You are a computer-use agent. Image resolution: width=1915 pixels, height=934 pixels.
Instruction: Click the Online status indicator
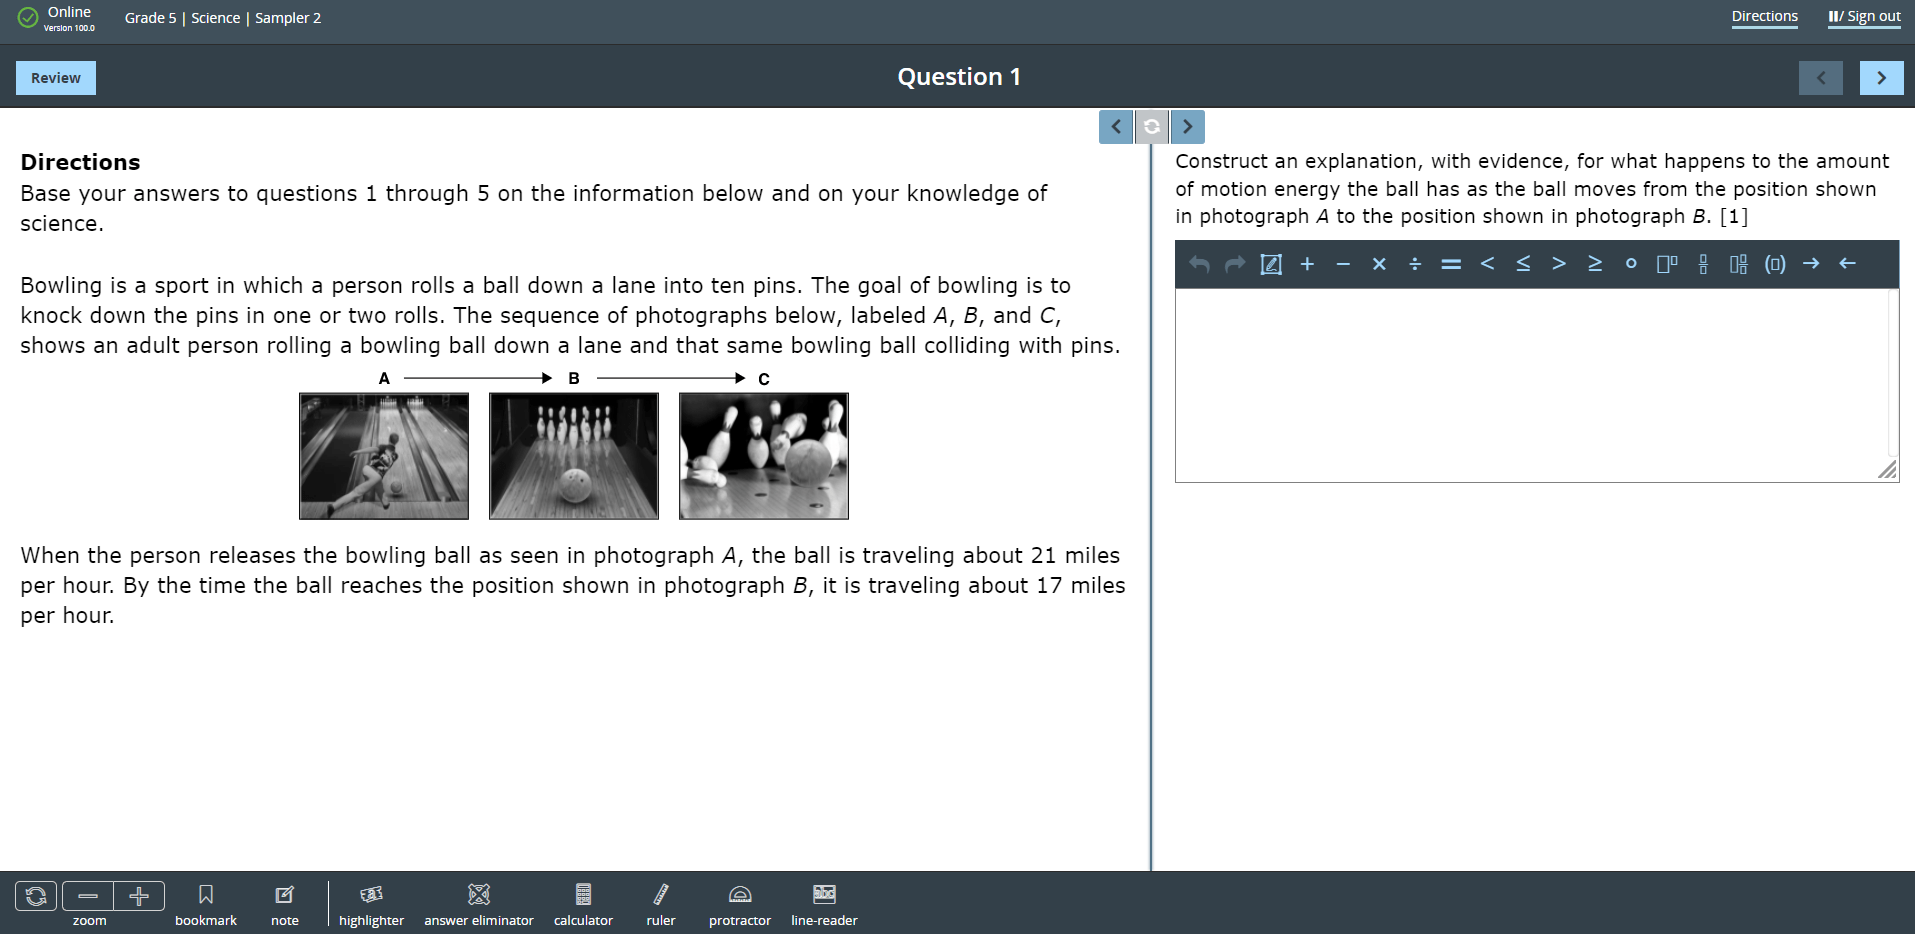57,18
